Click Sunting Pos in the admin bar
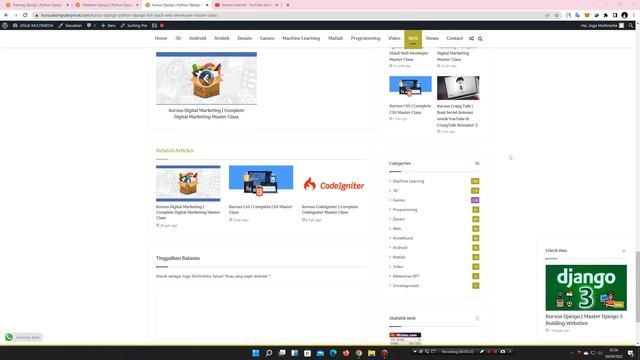 click(134, 25)
